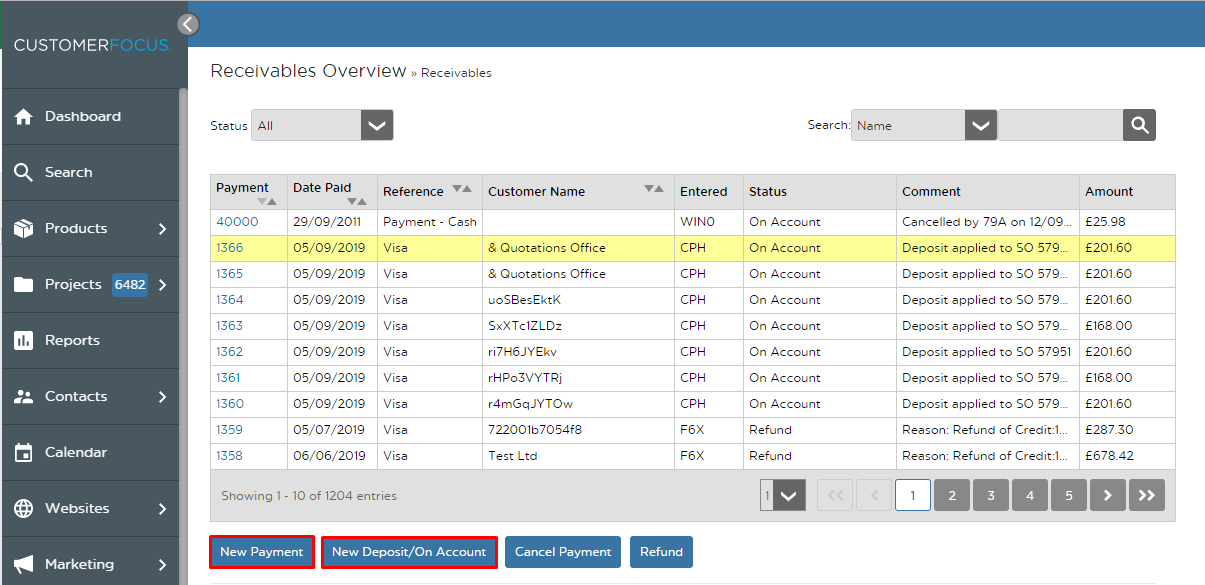Open payment 1359 link
Image resolution: width=1205 pixels, height=585 pixels.
click(x=229, y=430)
